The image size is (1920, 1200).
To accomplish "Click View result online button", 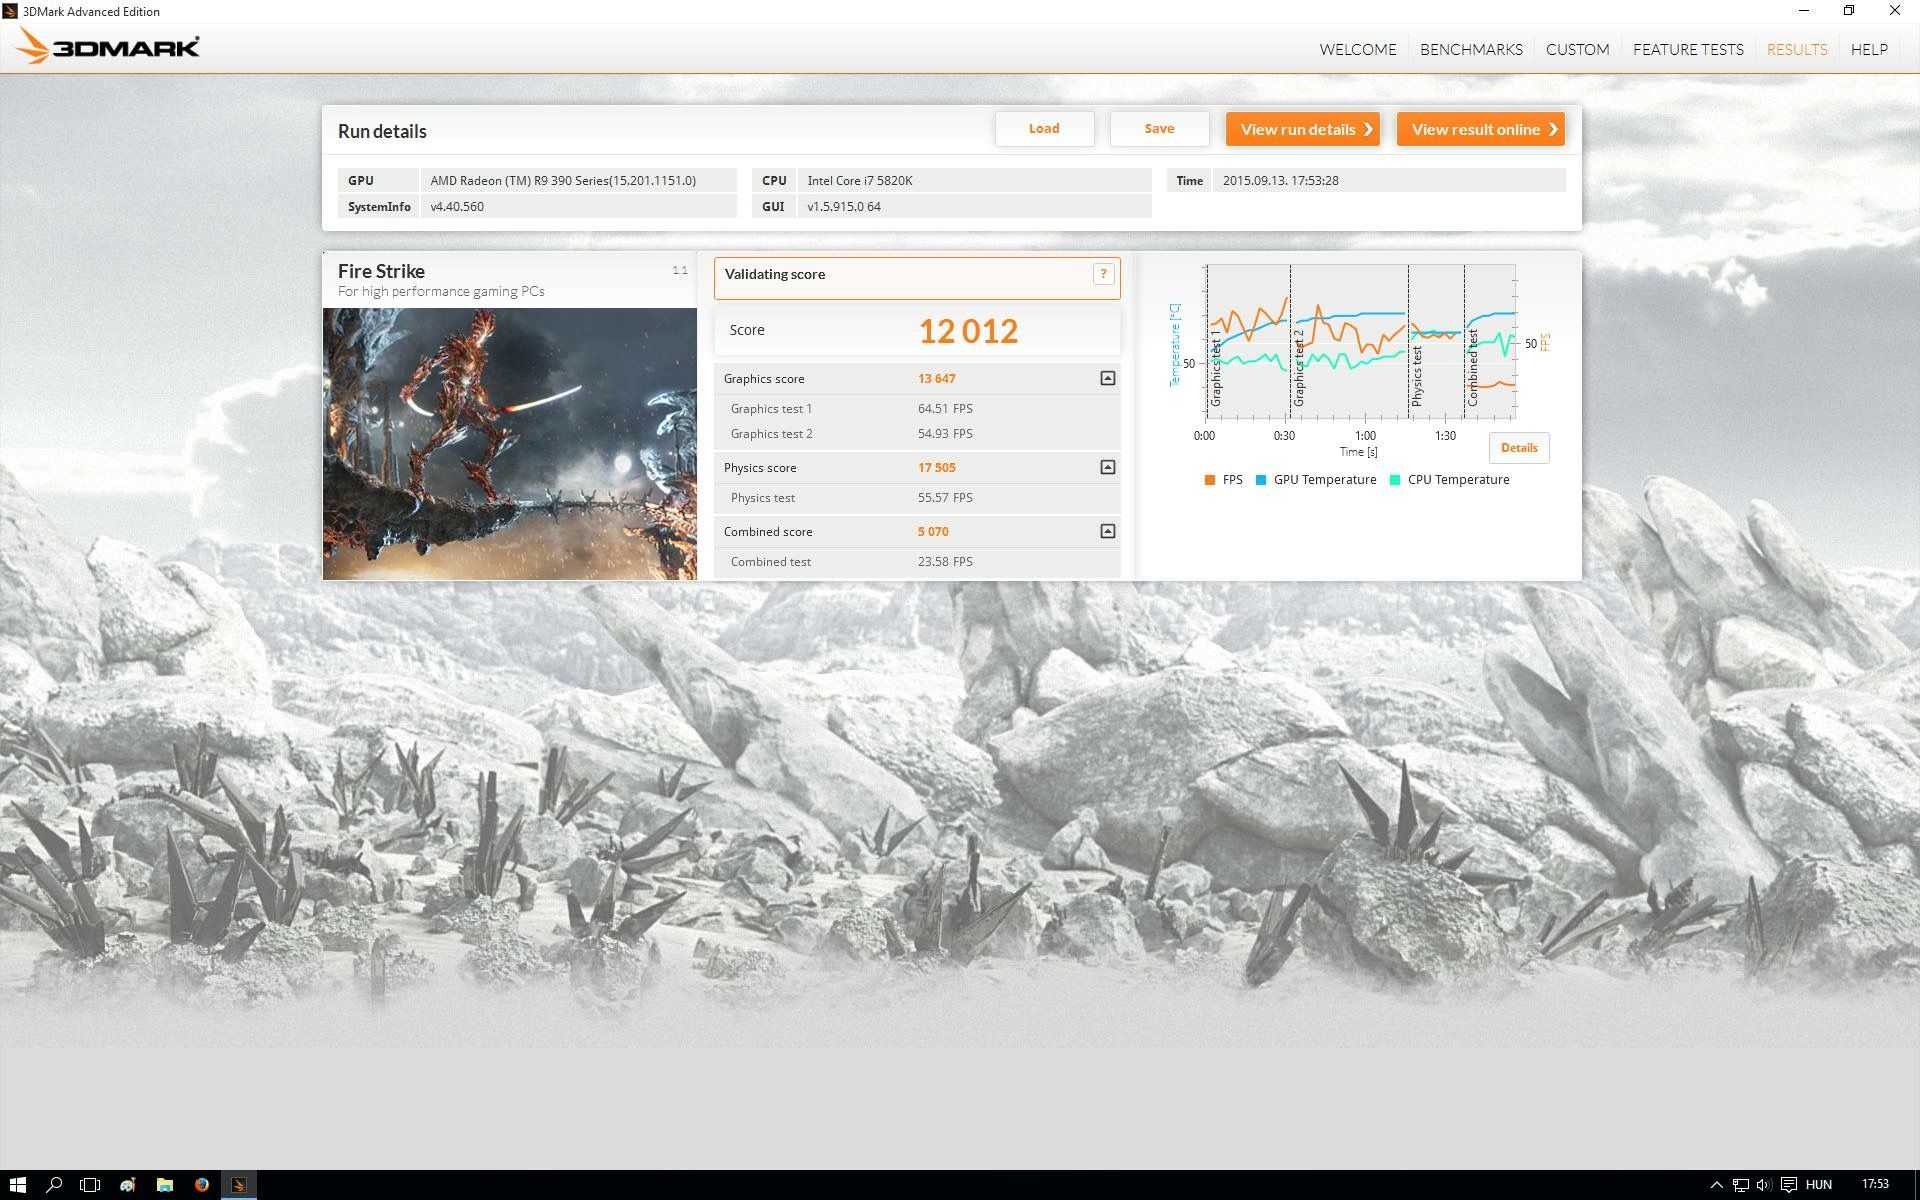I will point(1480,129).
